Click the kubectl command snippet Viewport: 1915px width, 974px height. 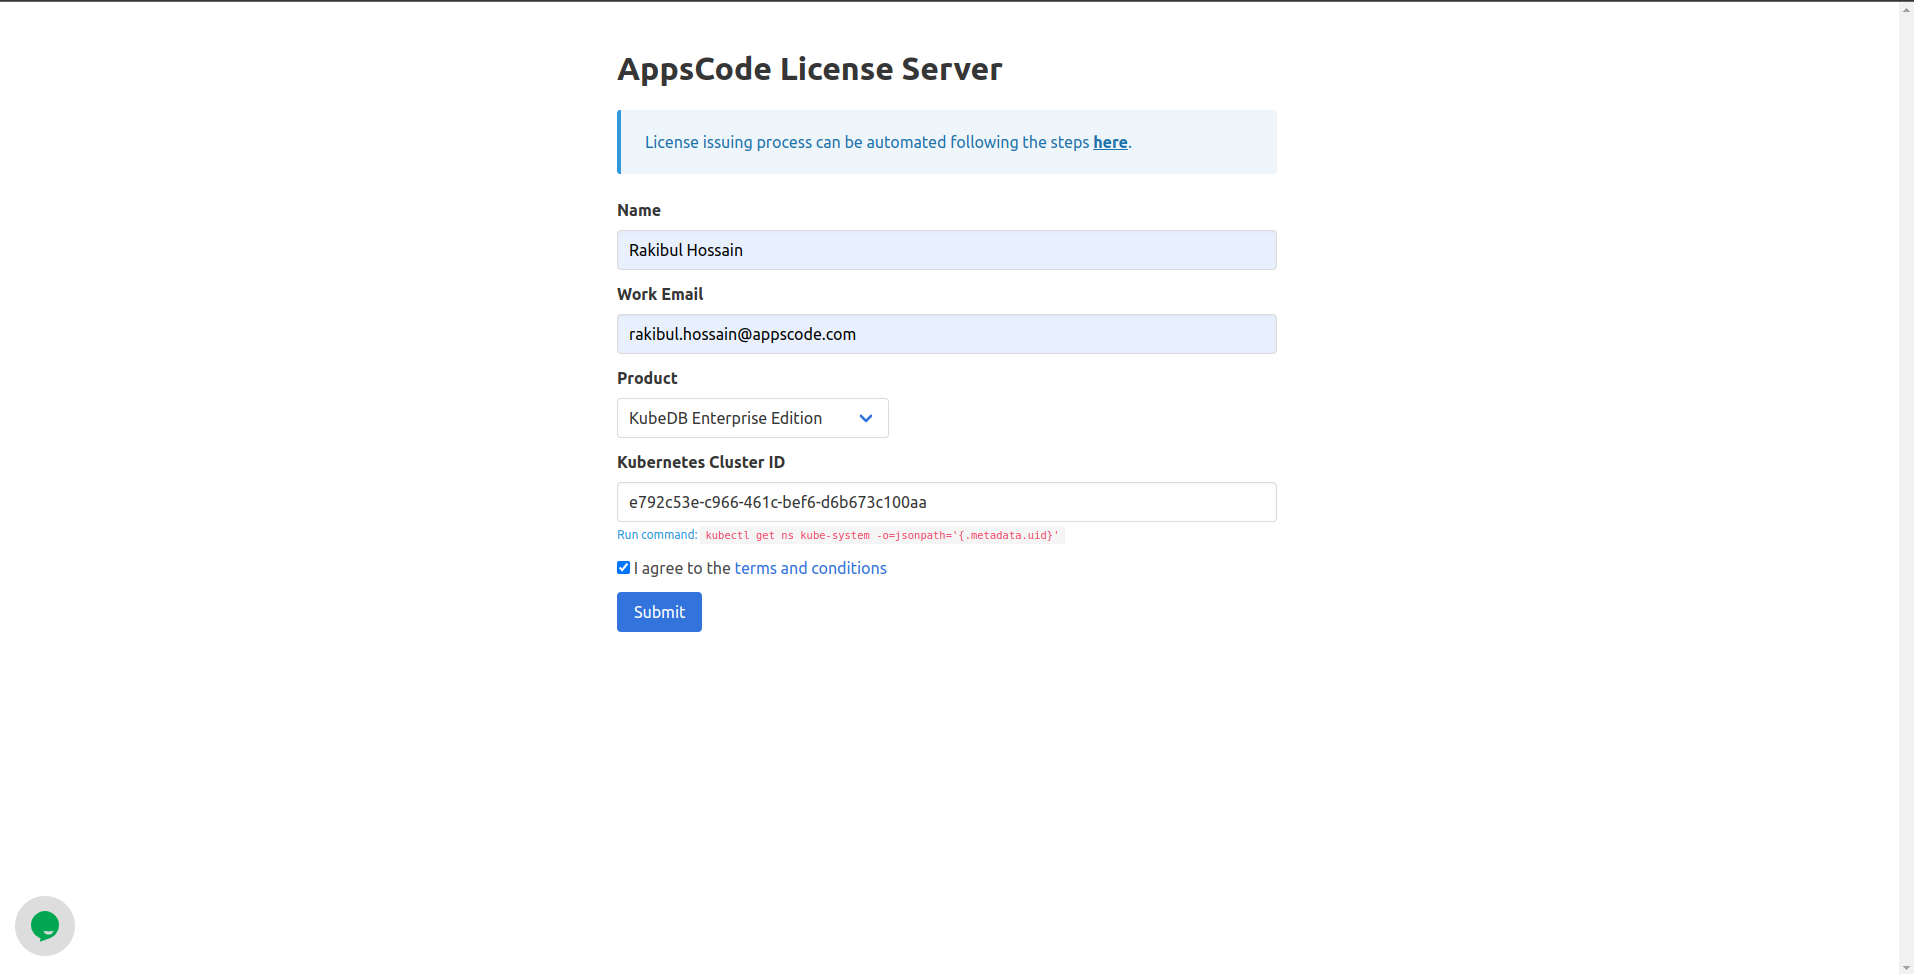click(x=881, y=535)
